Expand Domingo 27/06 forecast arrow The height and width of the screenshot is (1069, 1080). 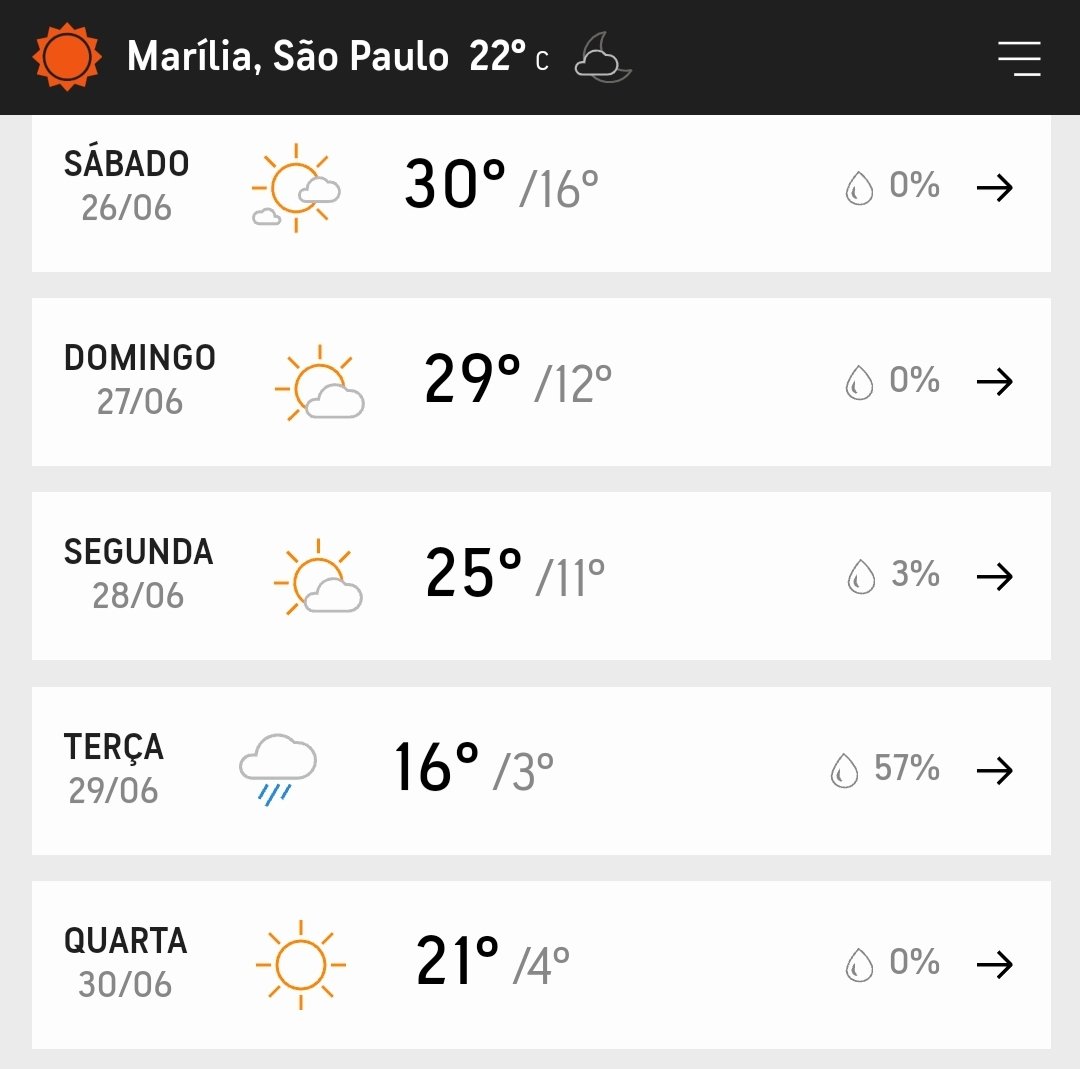click(x=995, y=382)
